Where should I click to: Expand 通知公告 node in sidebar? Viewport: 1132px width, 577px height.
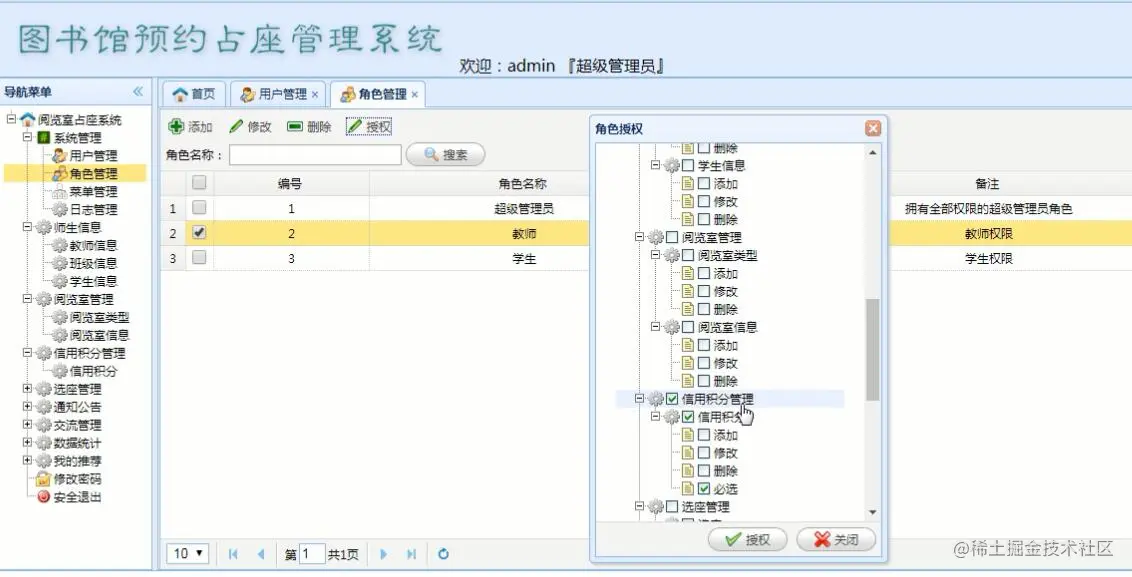[x=27, y=407]
